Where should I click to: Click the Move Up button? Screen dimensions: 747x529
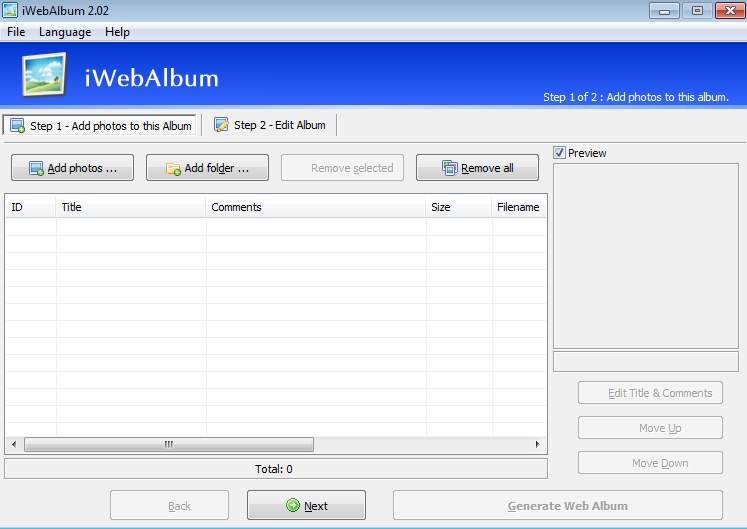pos(650,427)
